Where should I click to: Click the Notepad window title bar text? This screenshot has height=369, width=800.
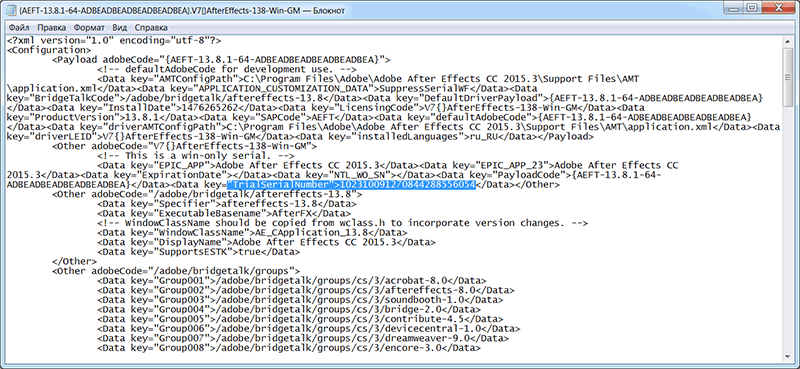[x=181, y=10]
